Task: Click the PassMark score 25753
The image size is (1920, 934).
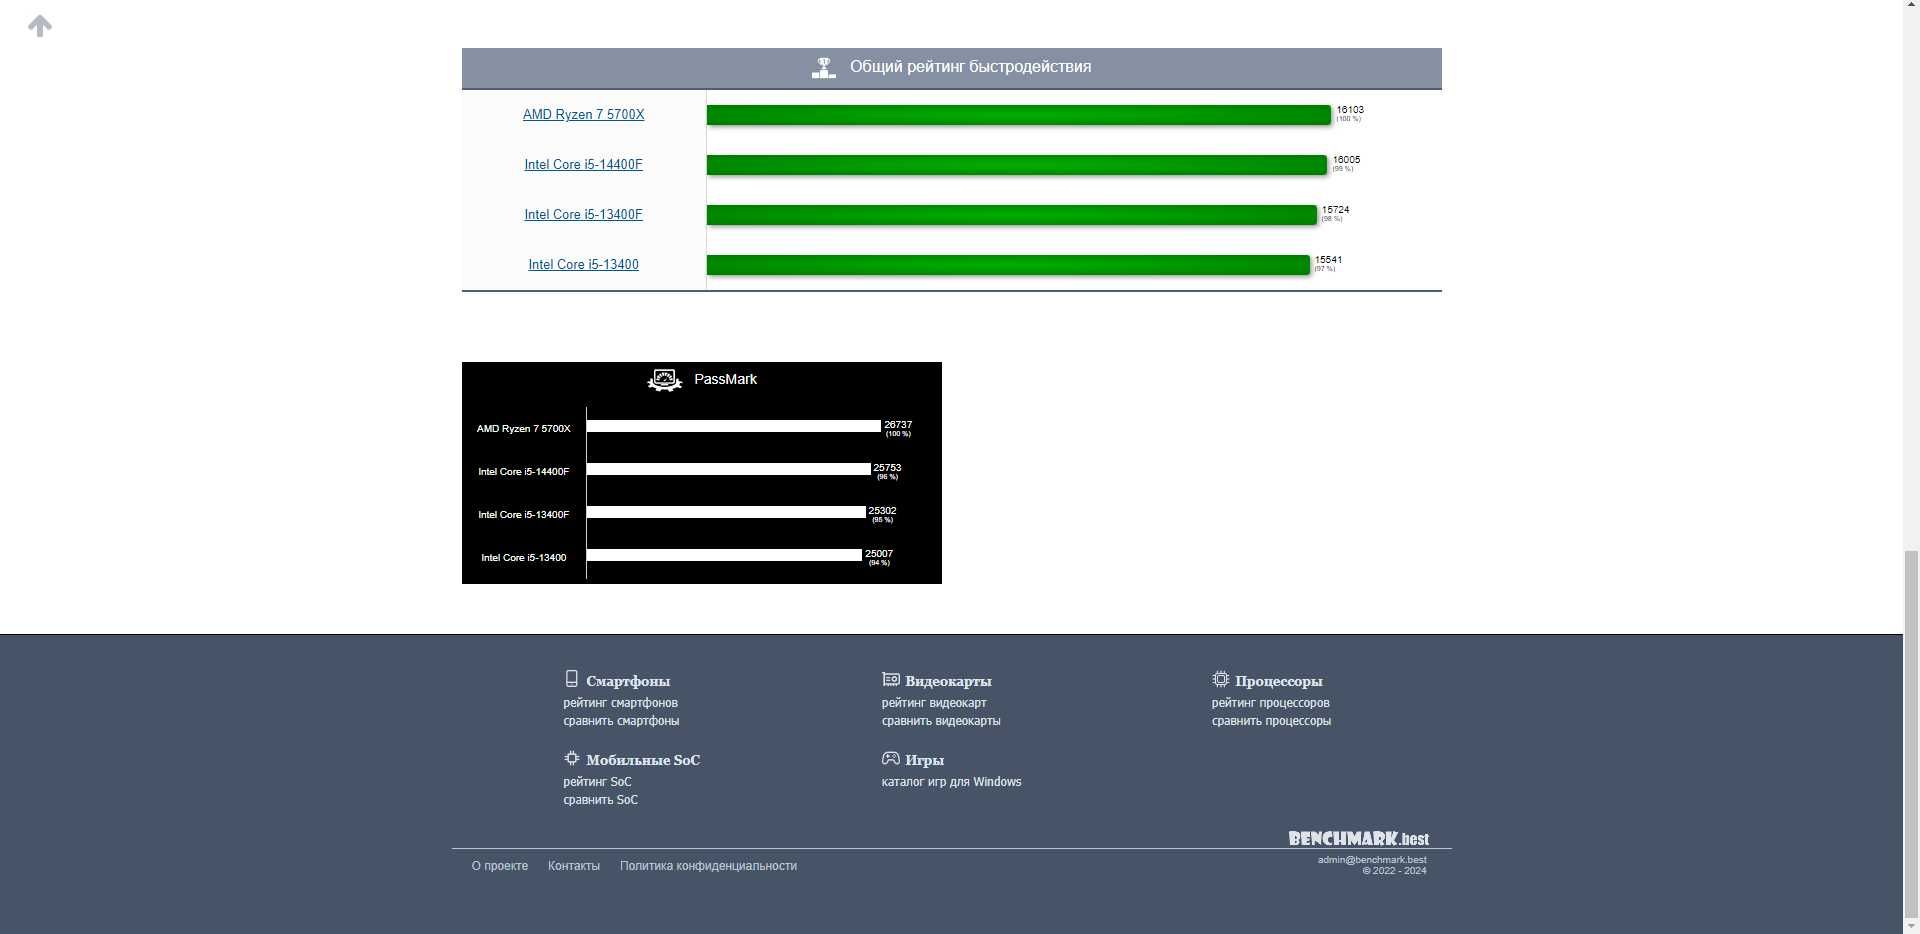Action: coord(887,468)
